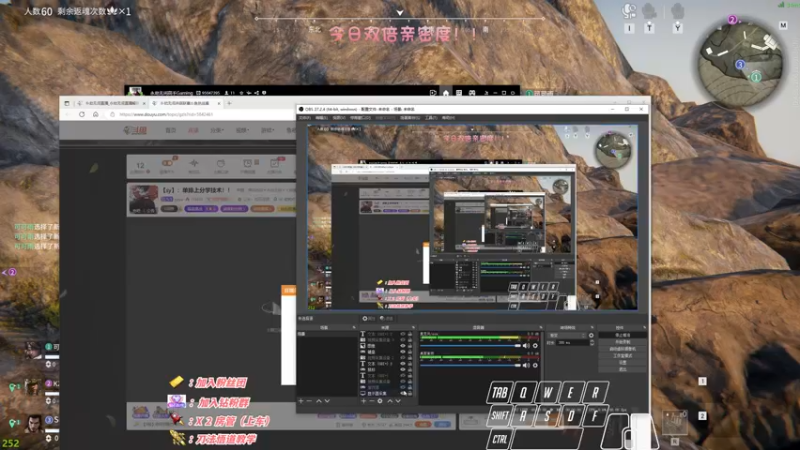Pop out the controls dock panel
The image size is (800, 450).
click(x=644, y=328)
